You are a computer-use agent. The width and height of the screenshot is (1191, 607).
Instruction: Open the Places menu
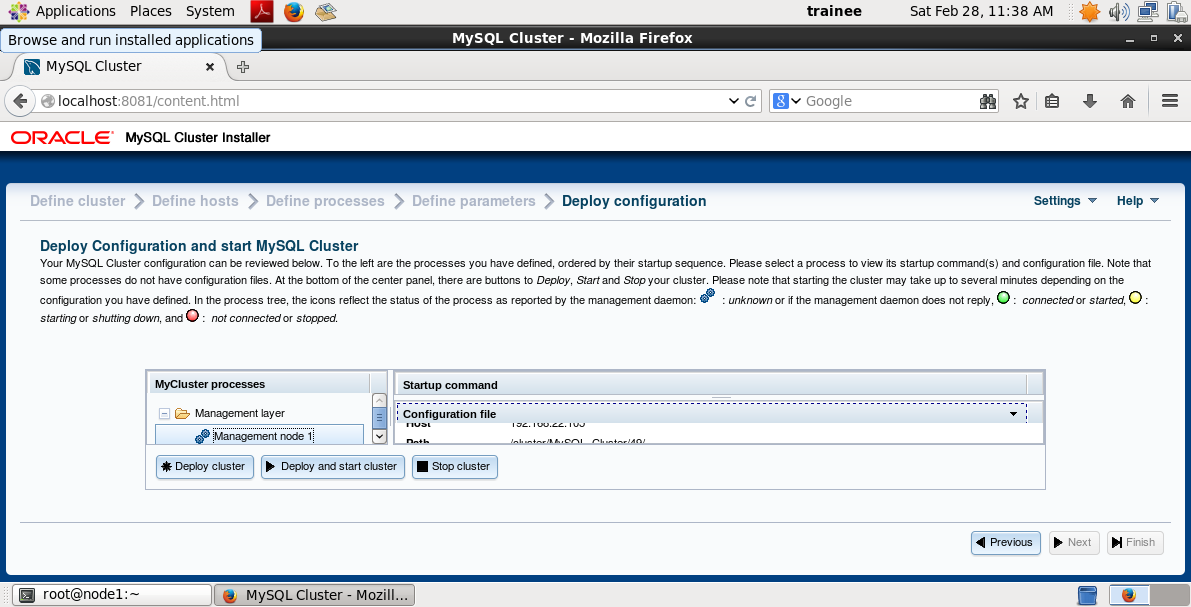pyautogui.click(x=150, y=11)
